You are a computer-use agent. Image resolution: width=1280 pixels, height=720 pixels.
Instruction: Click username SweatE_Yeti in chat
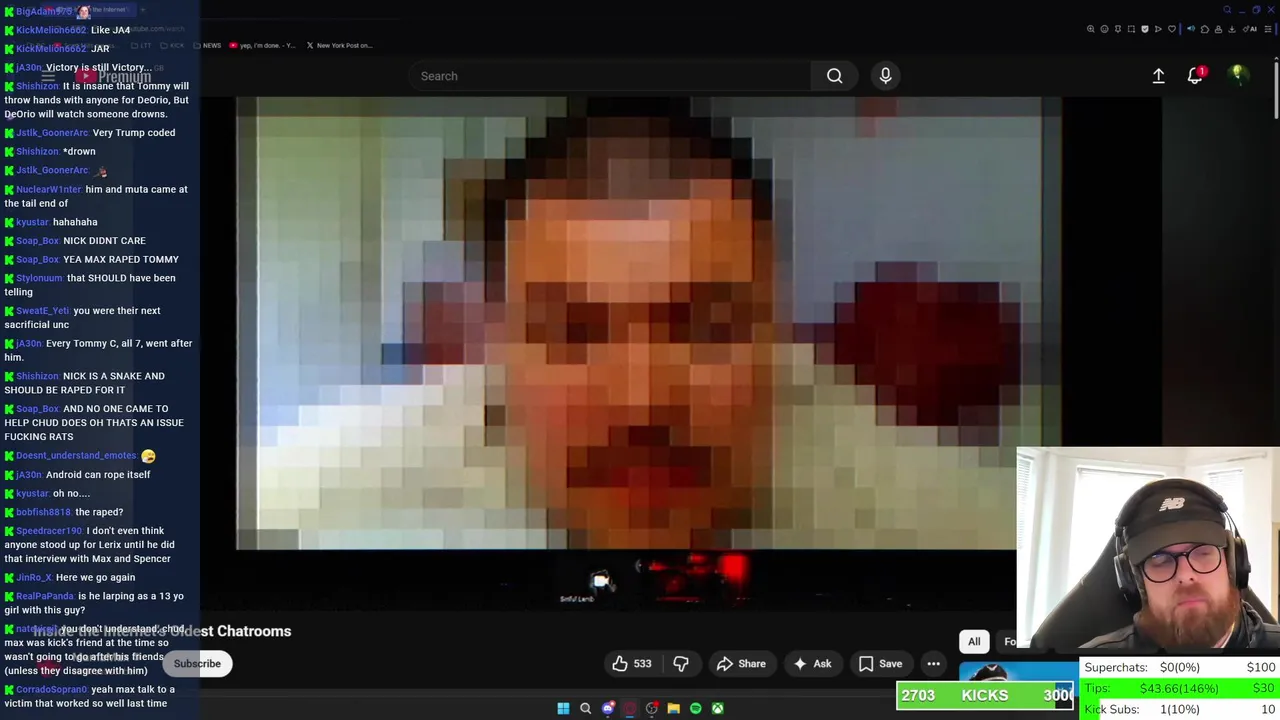42,311
